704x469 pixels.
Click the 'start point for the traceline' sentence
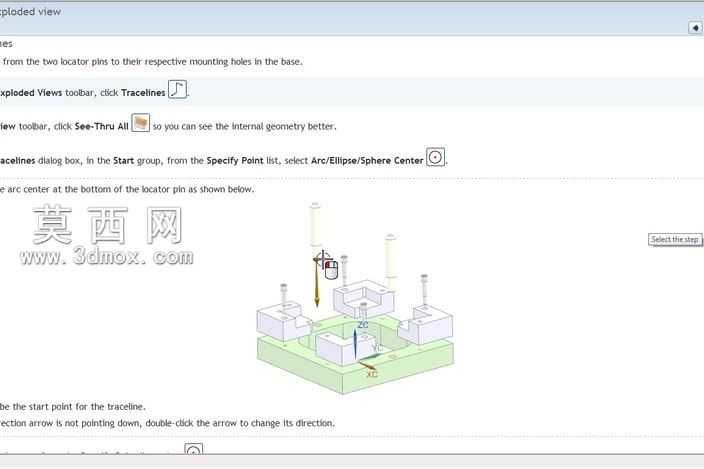(73, 407)
